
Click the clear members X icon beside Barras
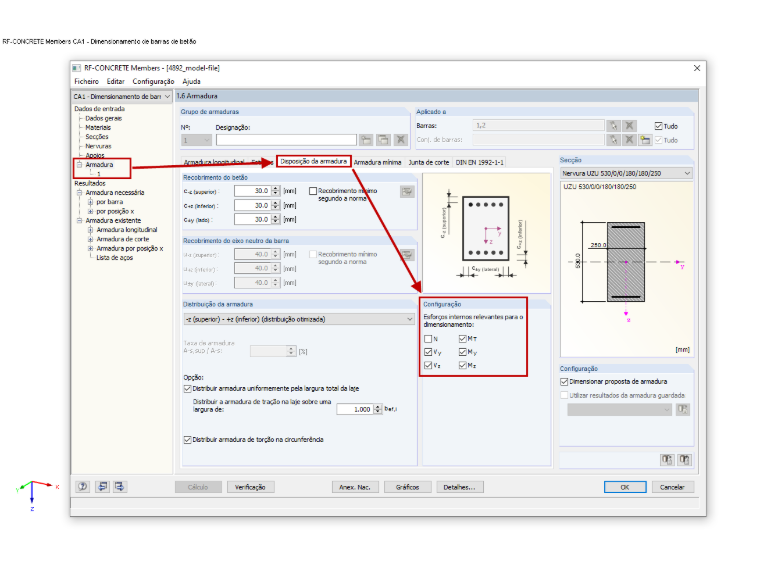click(x=629, y=126)
